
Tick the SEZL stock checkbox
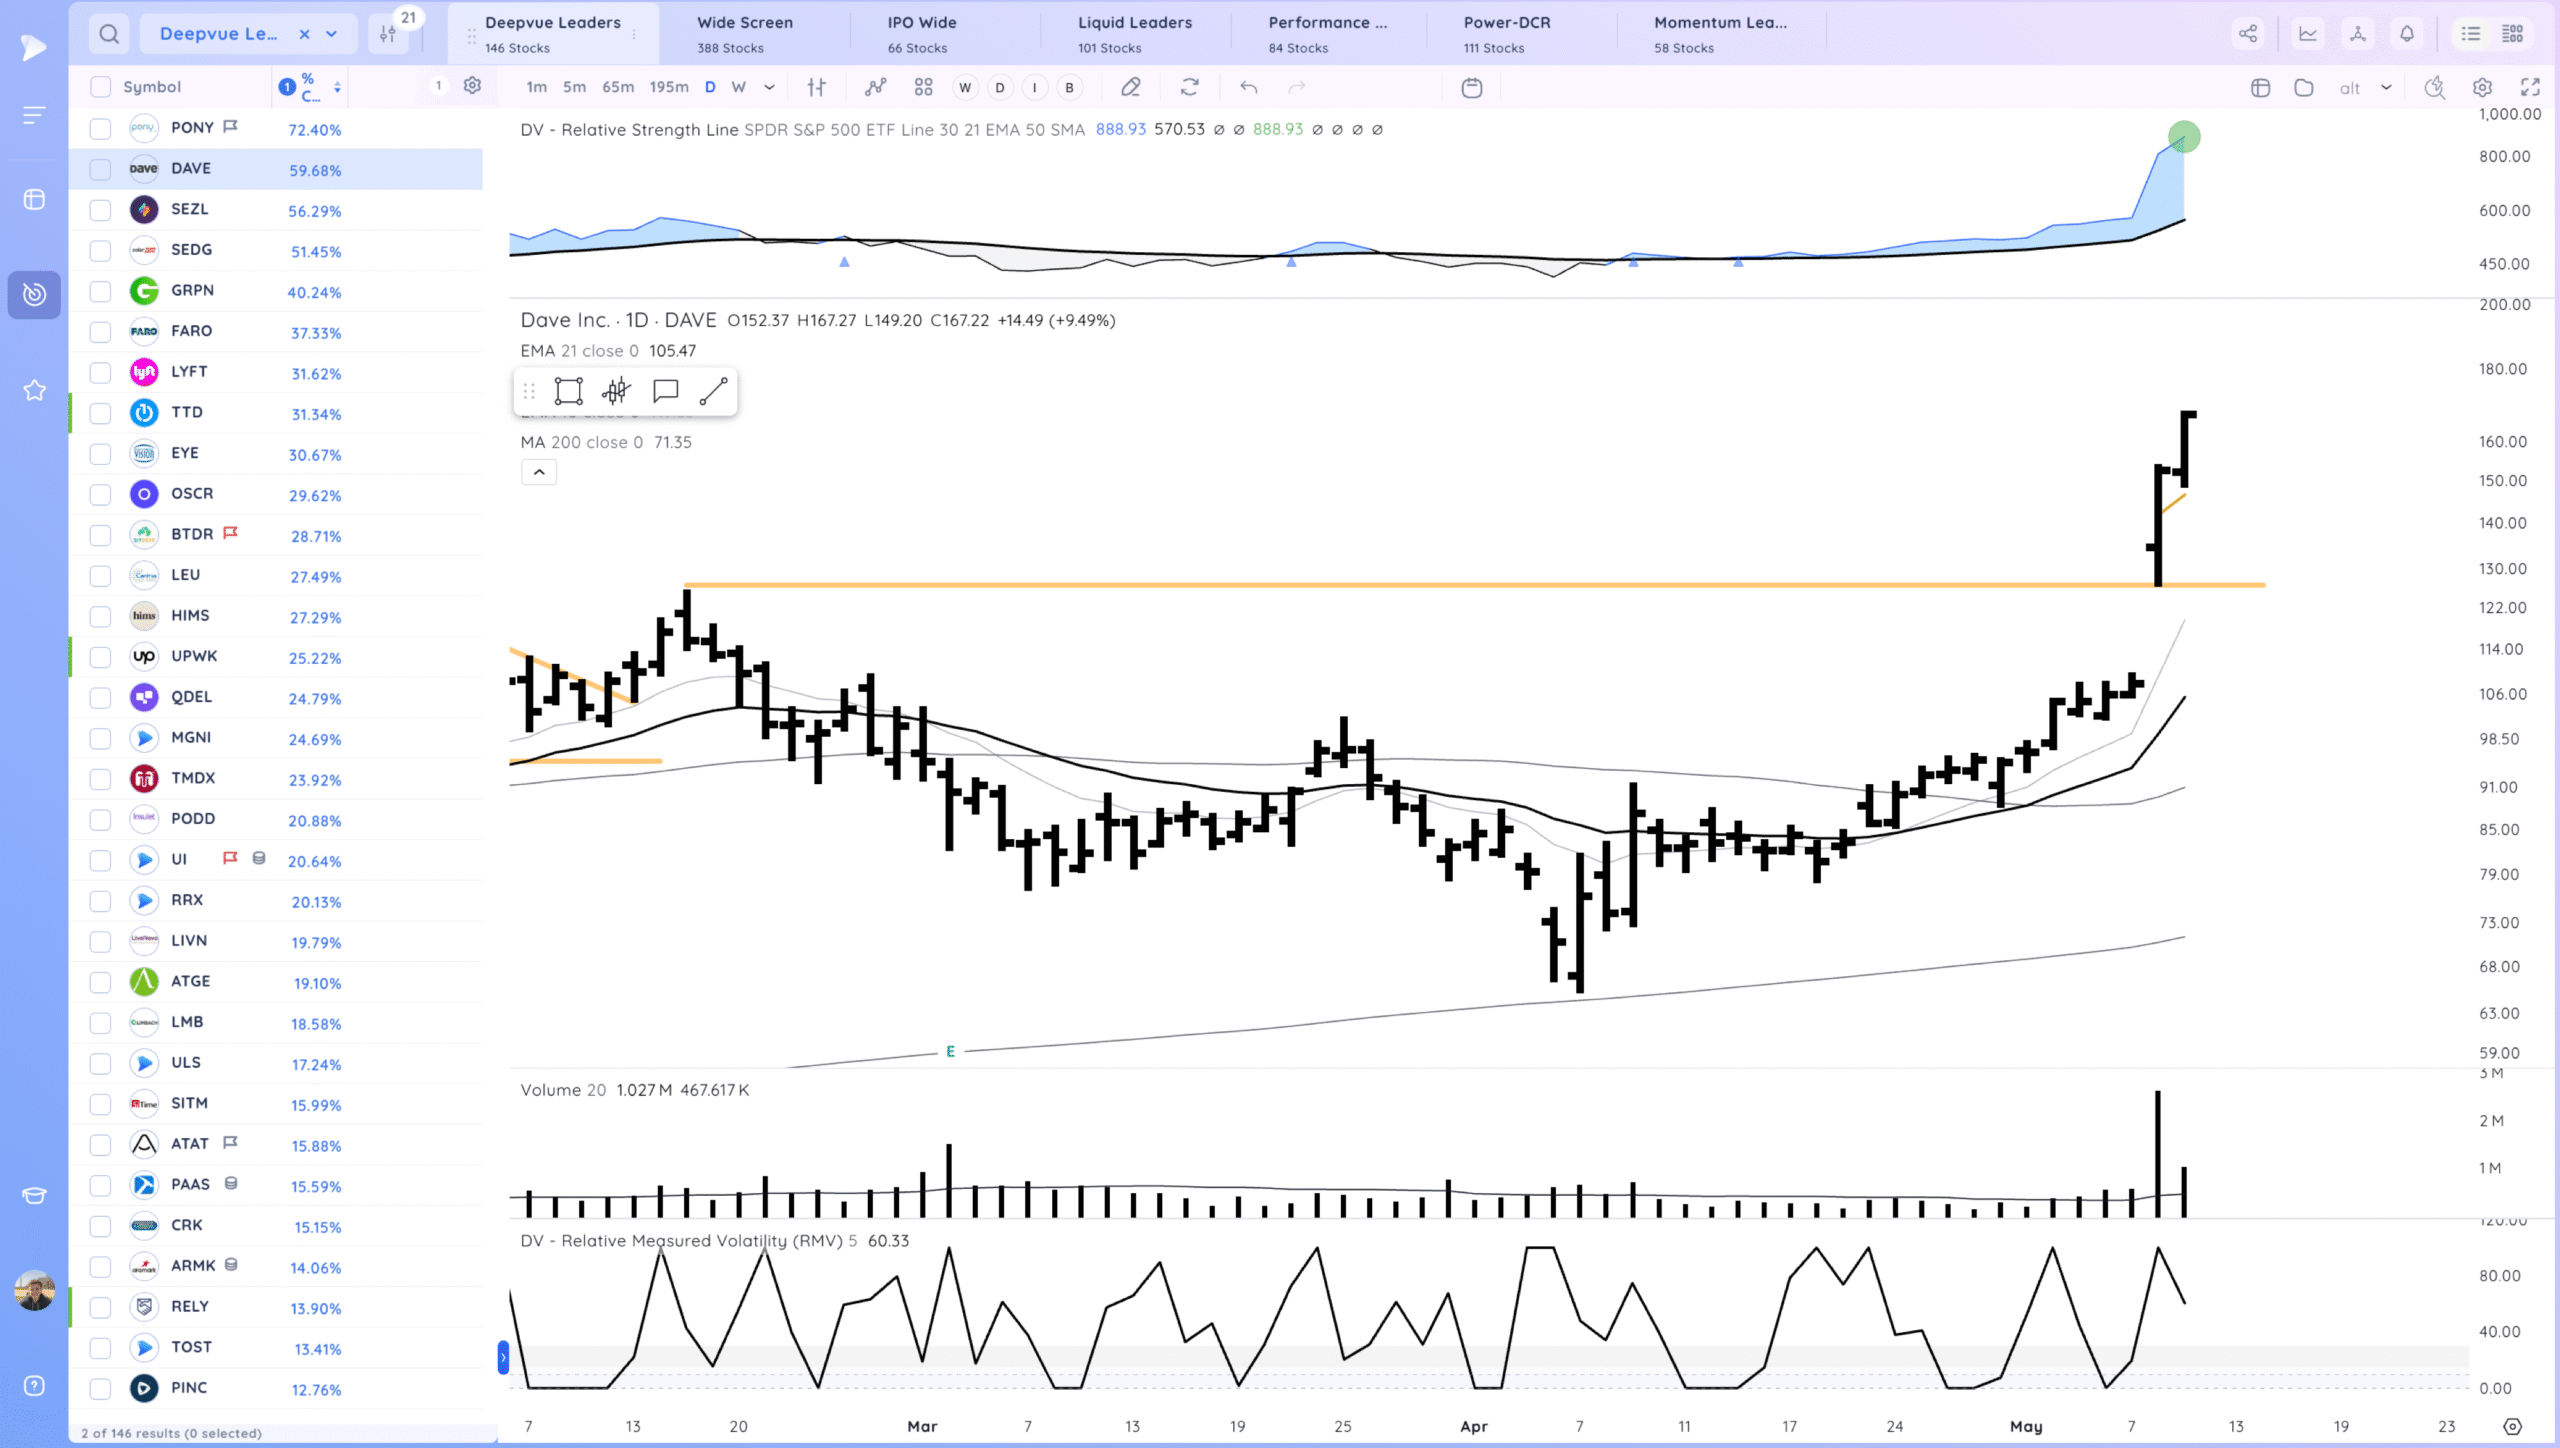[100, 210]
